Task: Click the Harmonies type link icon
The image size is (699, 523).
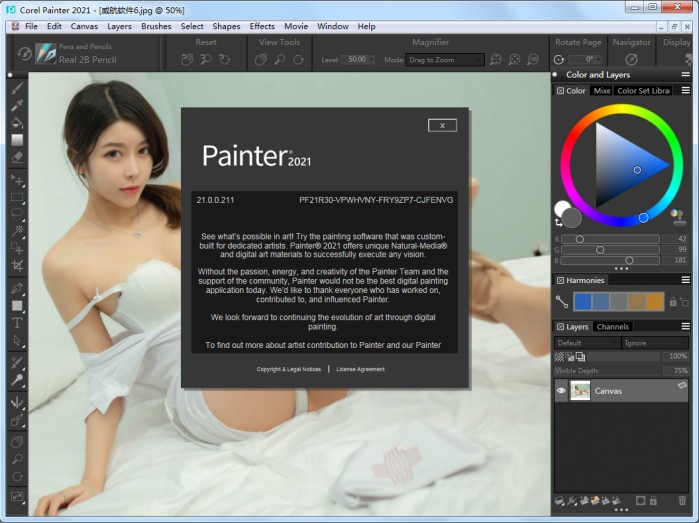Action: (x=562, y=302)
